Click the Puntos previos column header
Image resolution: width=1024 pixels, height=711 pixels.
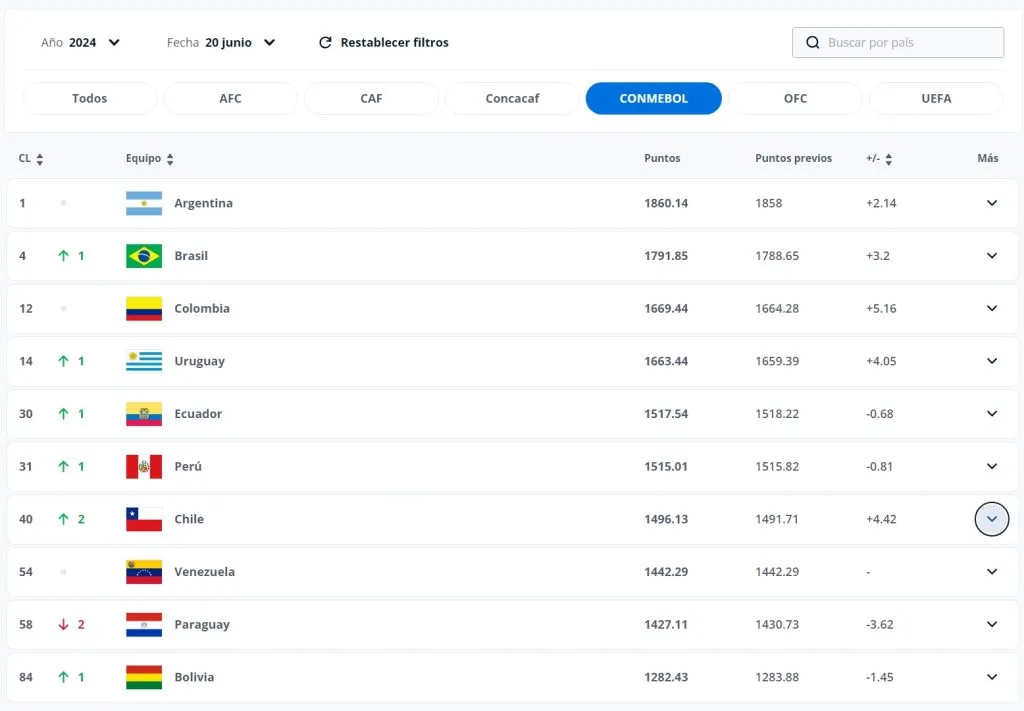pyautogui.click(x=793, y=158)
